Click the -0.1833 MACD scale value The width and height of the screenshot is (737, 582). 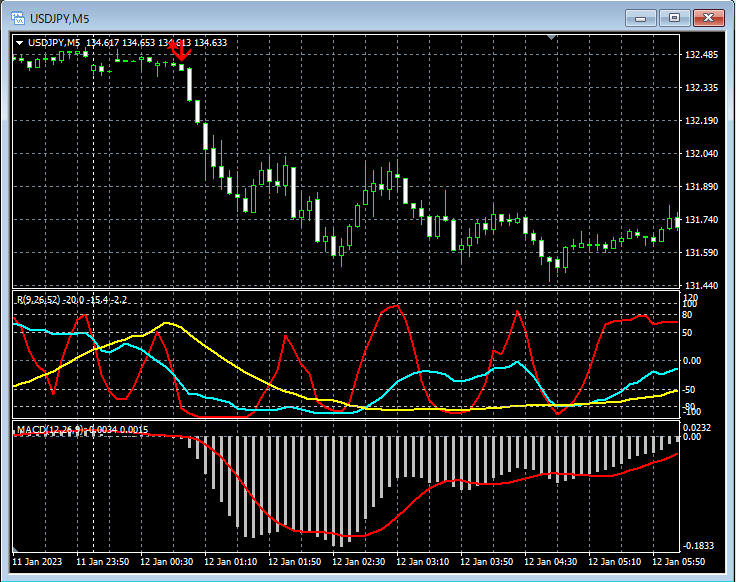coord(699,545)
